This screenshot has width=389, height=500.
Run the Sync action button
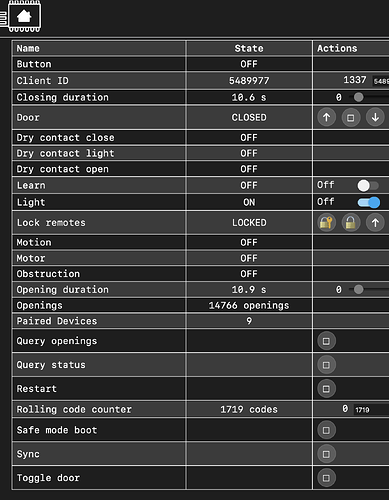326,454
